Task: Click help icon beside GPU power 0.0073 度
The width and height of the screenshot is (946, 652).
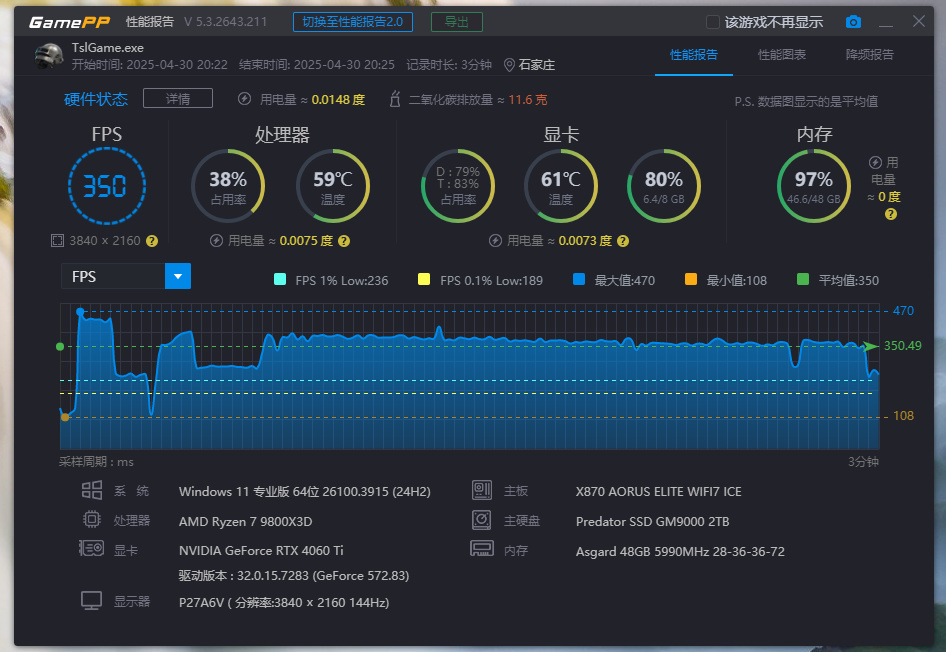Action: point(623,241)
